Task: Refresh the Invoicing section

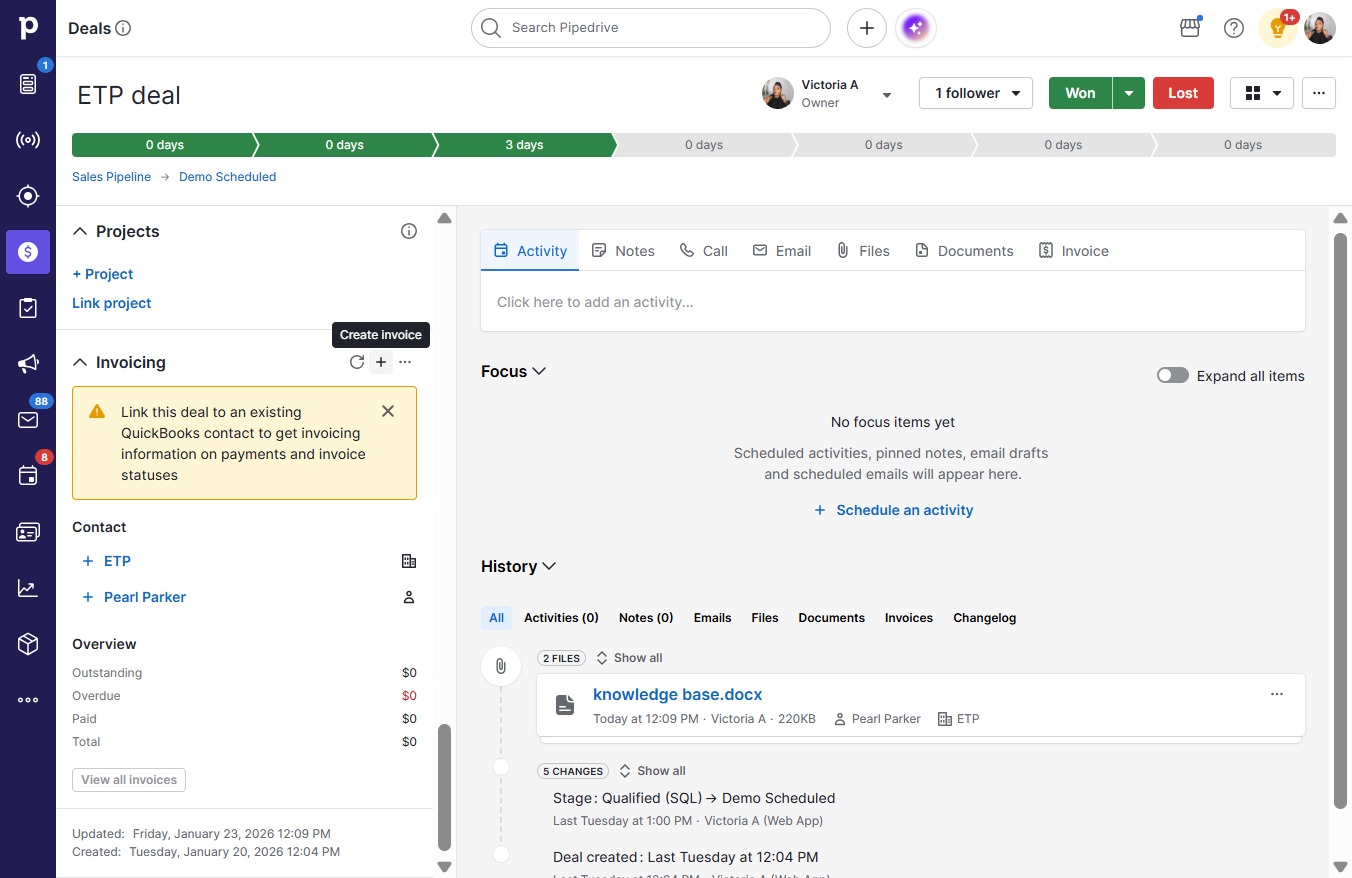Action: click(357, 362)
